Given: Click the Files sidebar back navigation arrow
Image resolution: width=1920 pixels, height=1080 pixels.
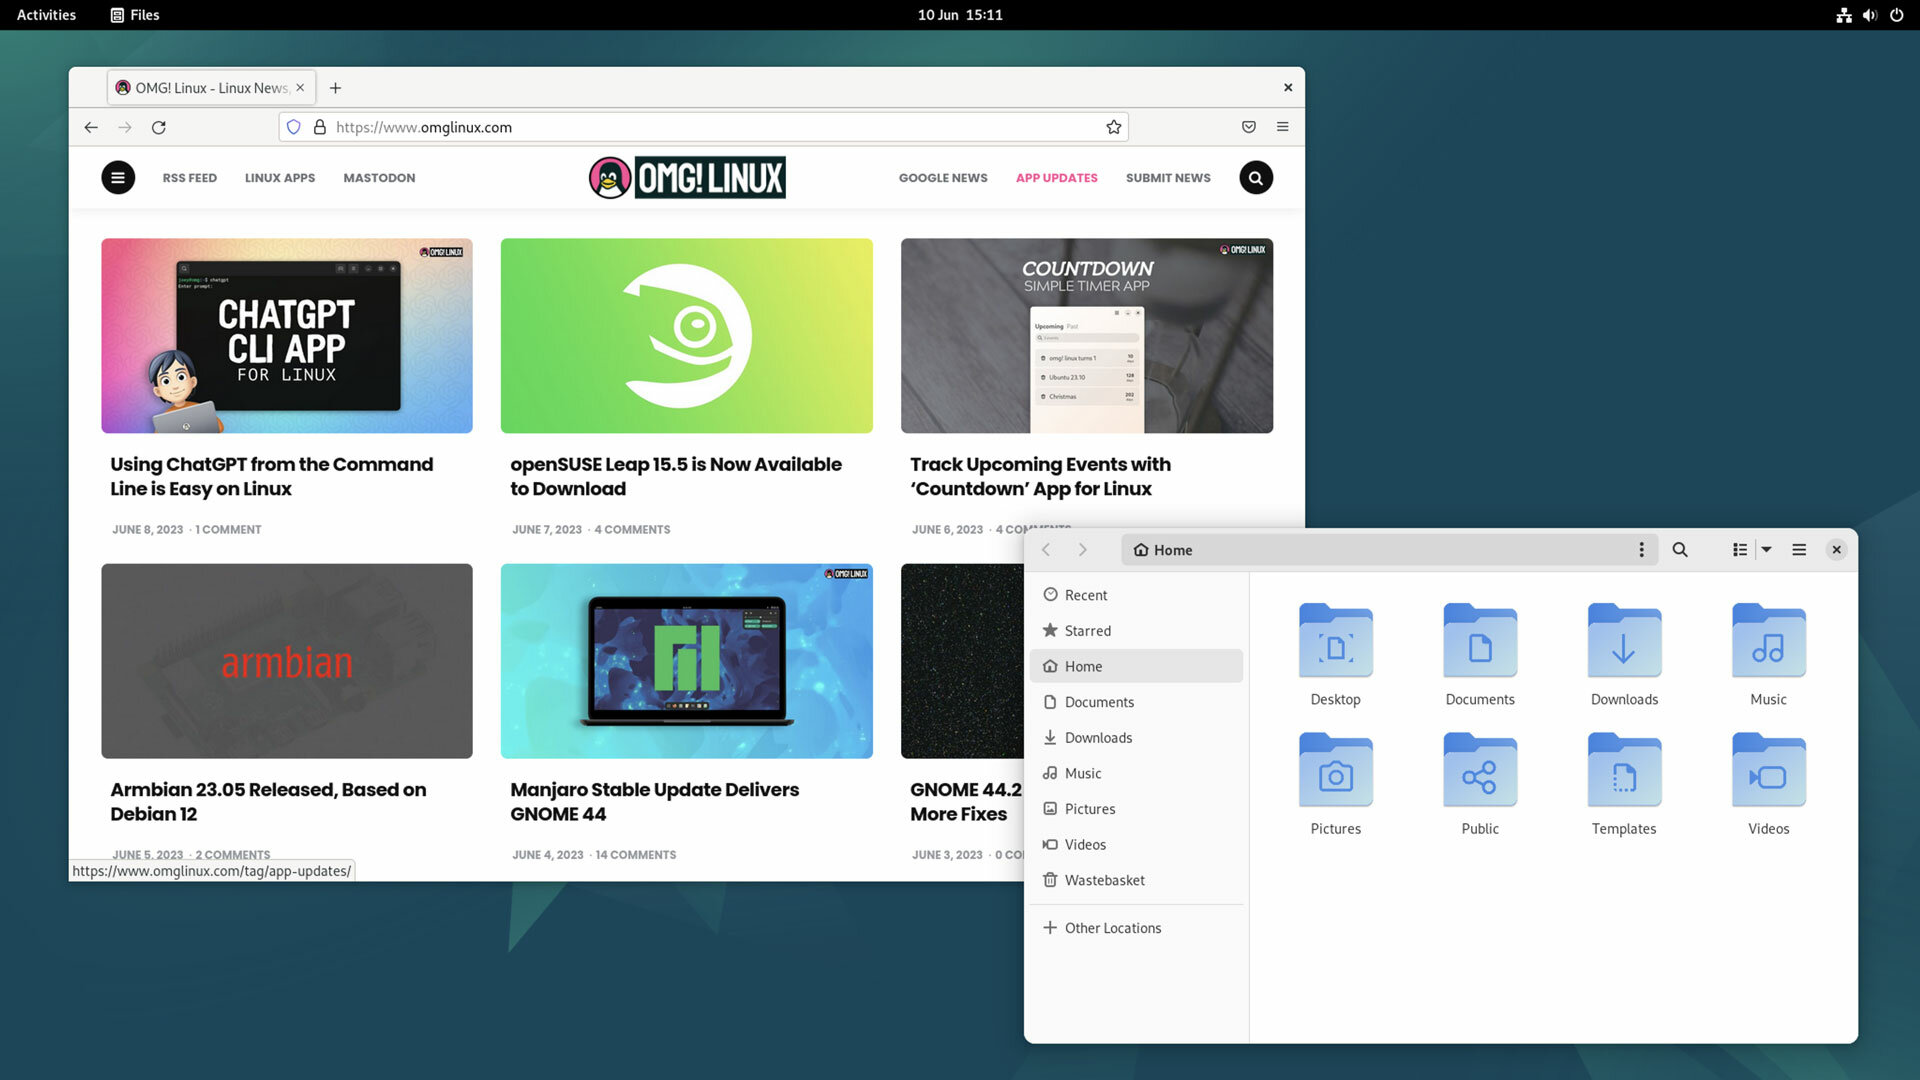Looking at the screenshot, I should click(1046, 549).
